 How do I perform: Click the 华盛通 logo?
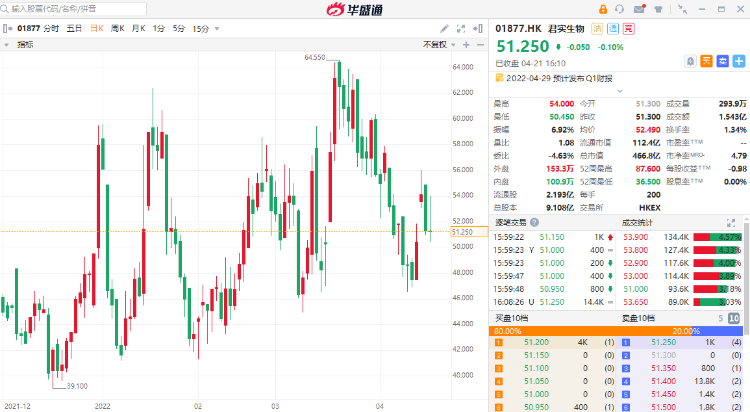tap(354, 9)
